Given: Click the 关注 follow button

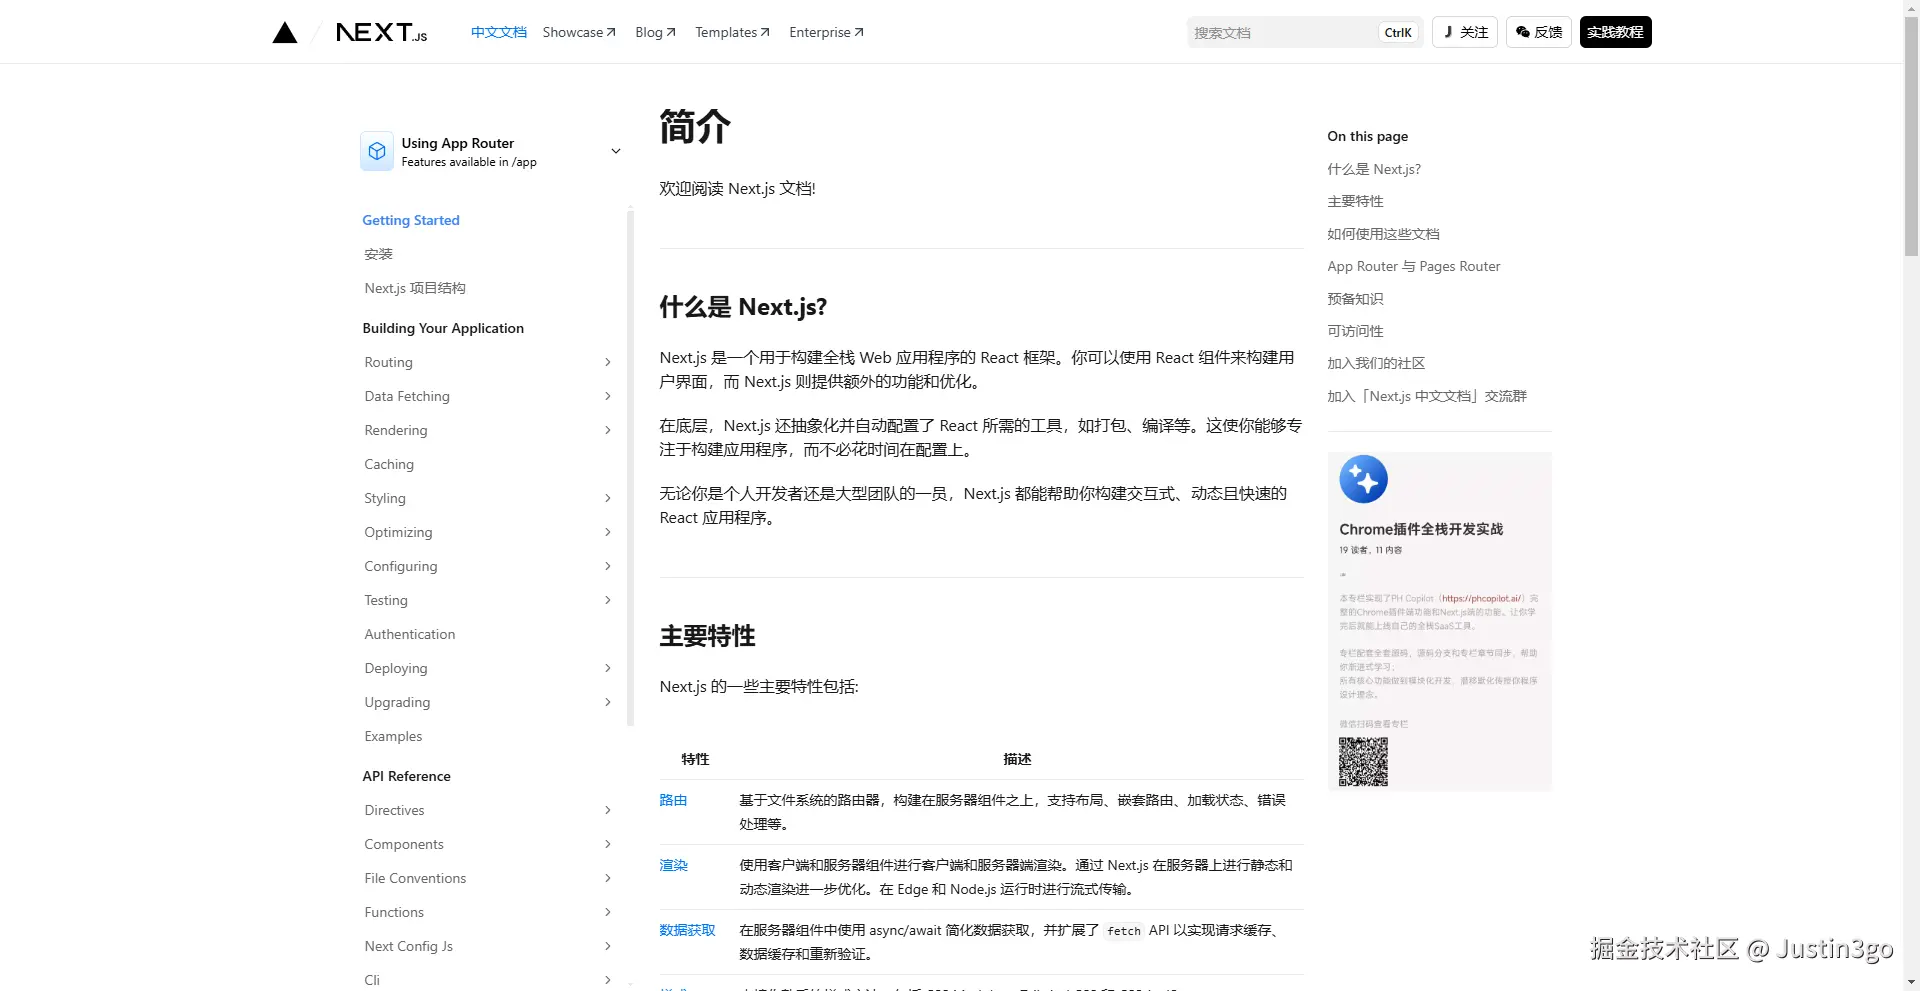Looking at the screenshot, I should pyautogui.click(x=1465, y=32).
